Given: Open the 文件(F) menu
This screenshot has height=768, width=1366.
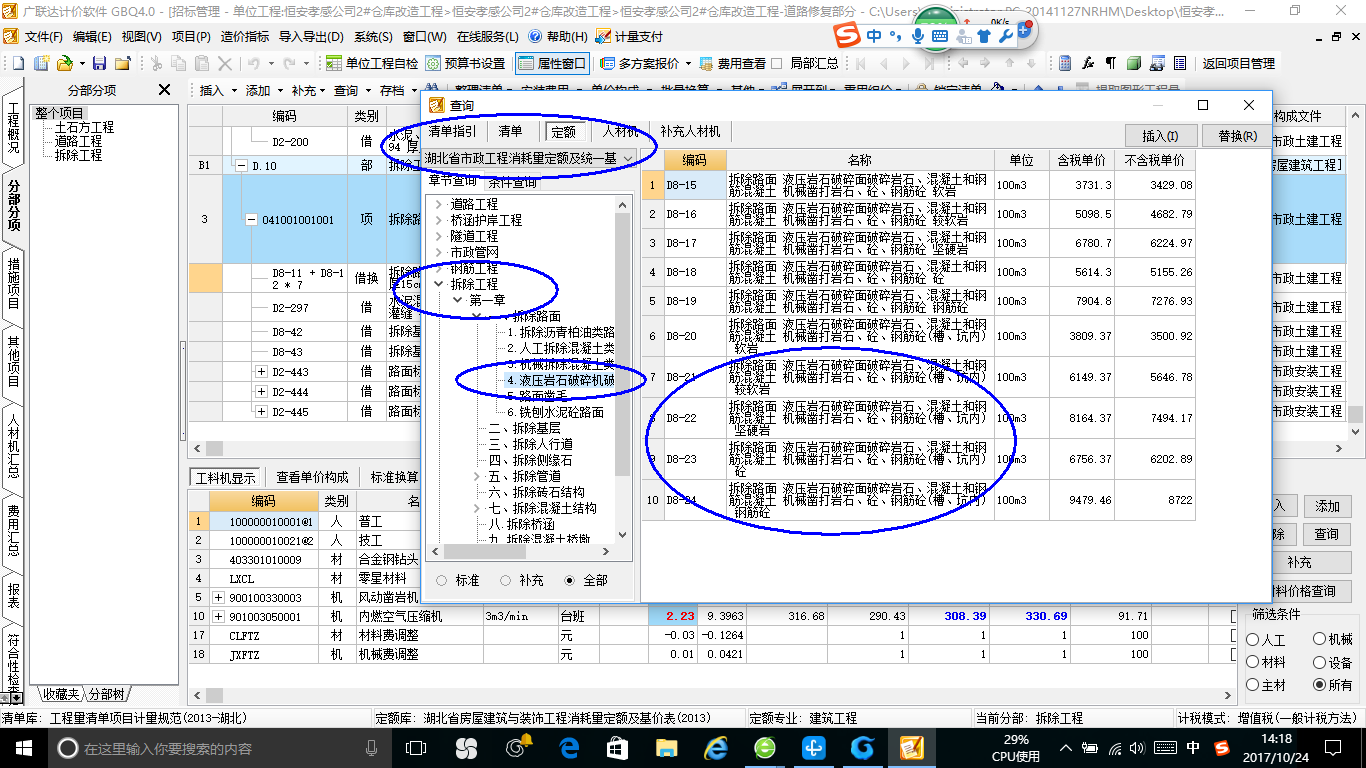Looking at the screenshot, I should 43,36.
